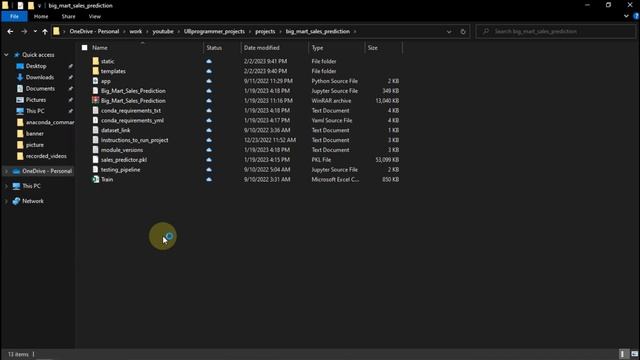
Task: Select the templates folder icon
Action: pos(96,71)
